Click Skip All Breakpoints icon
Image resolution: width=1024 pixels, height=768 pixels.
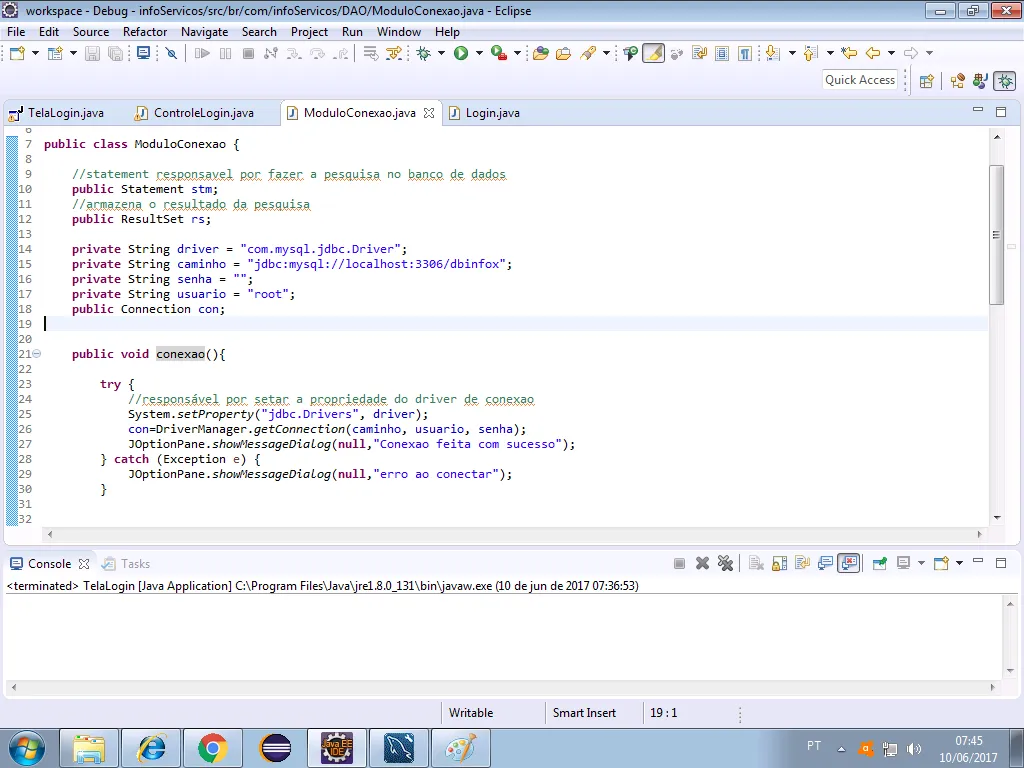click(x=170, y=53)
